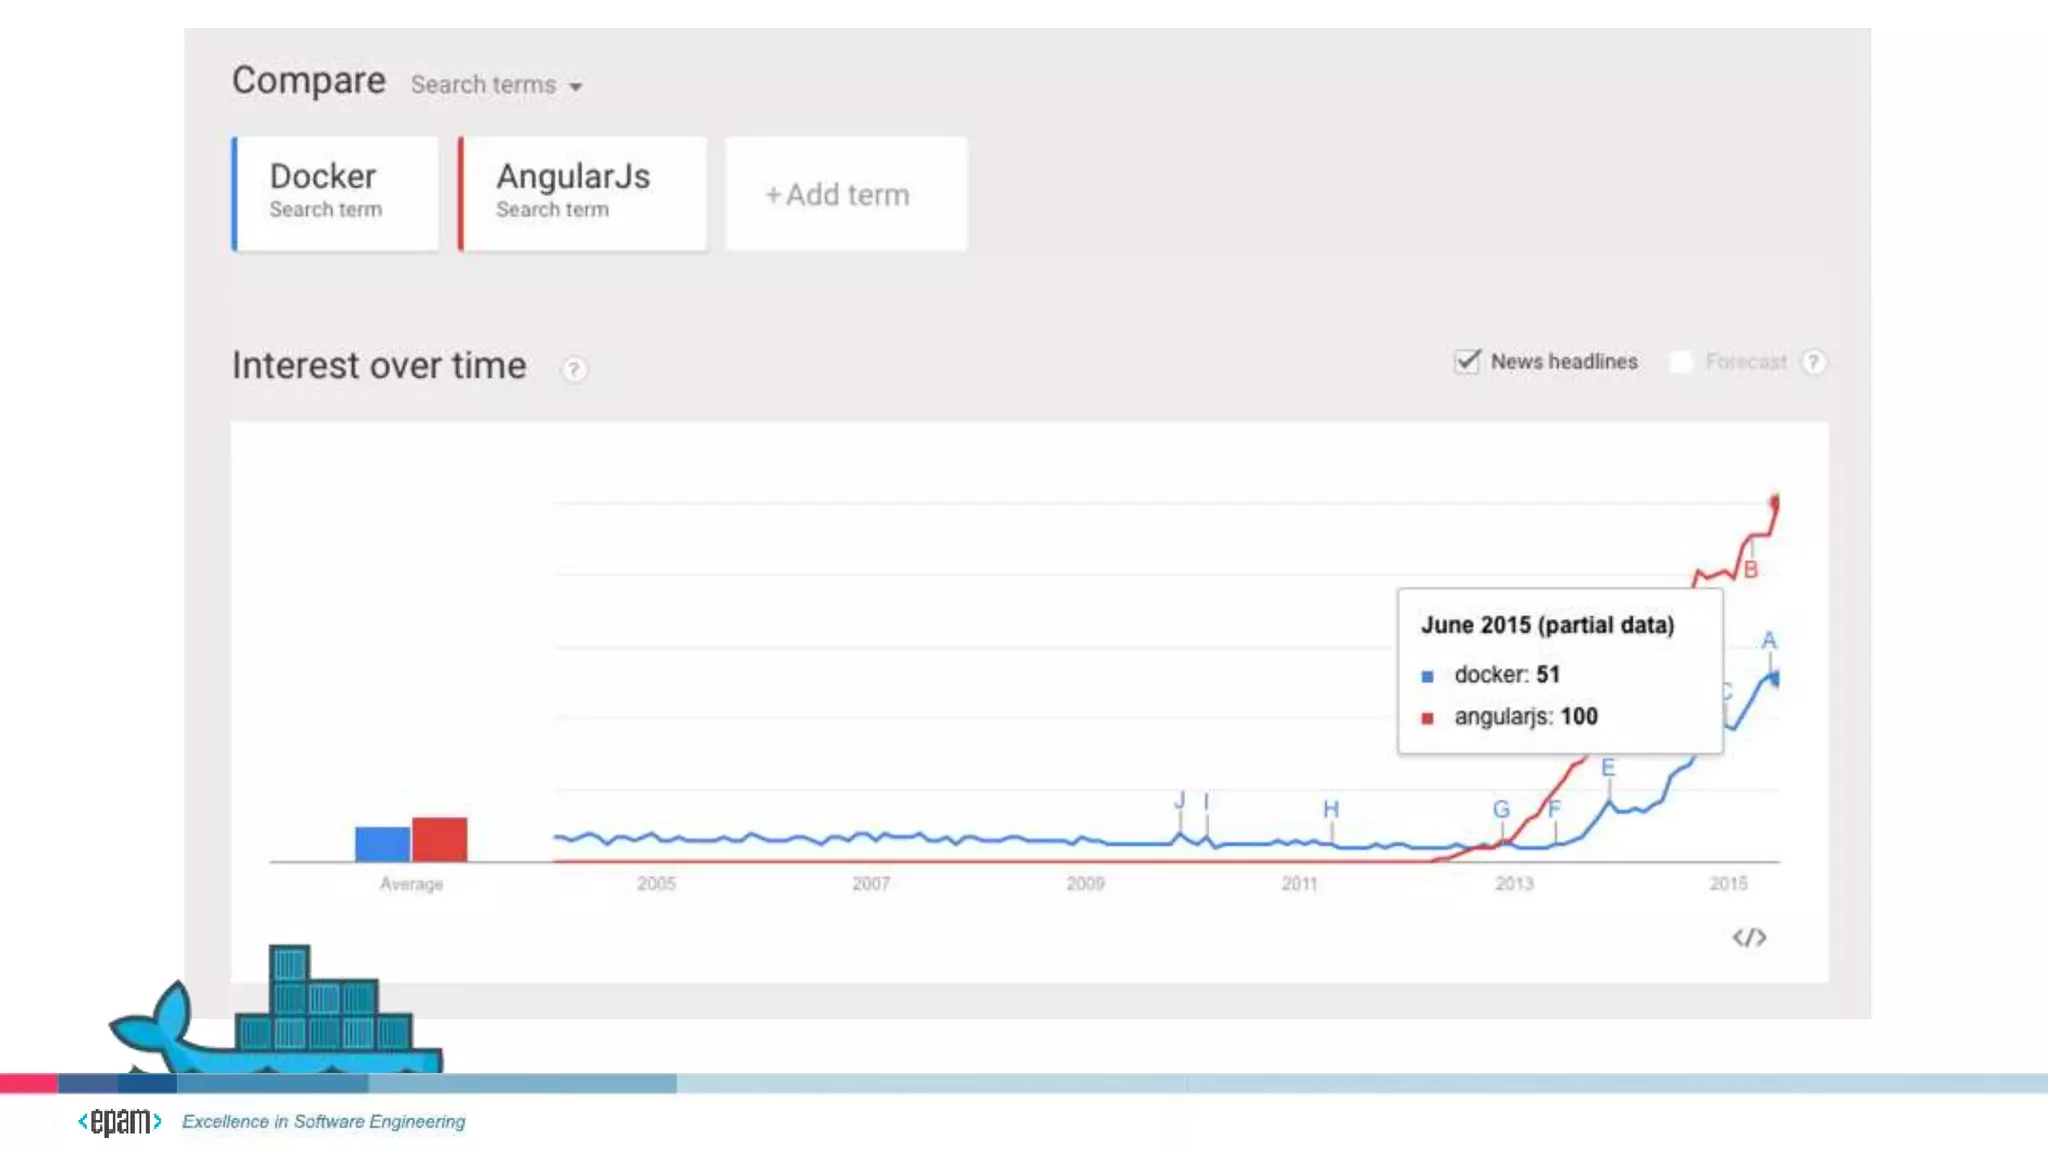The image size is (2048, 1152).
Task: Click news headline marker G
Action: (1501, 809)
